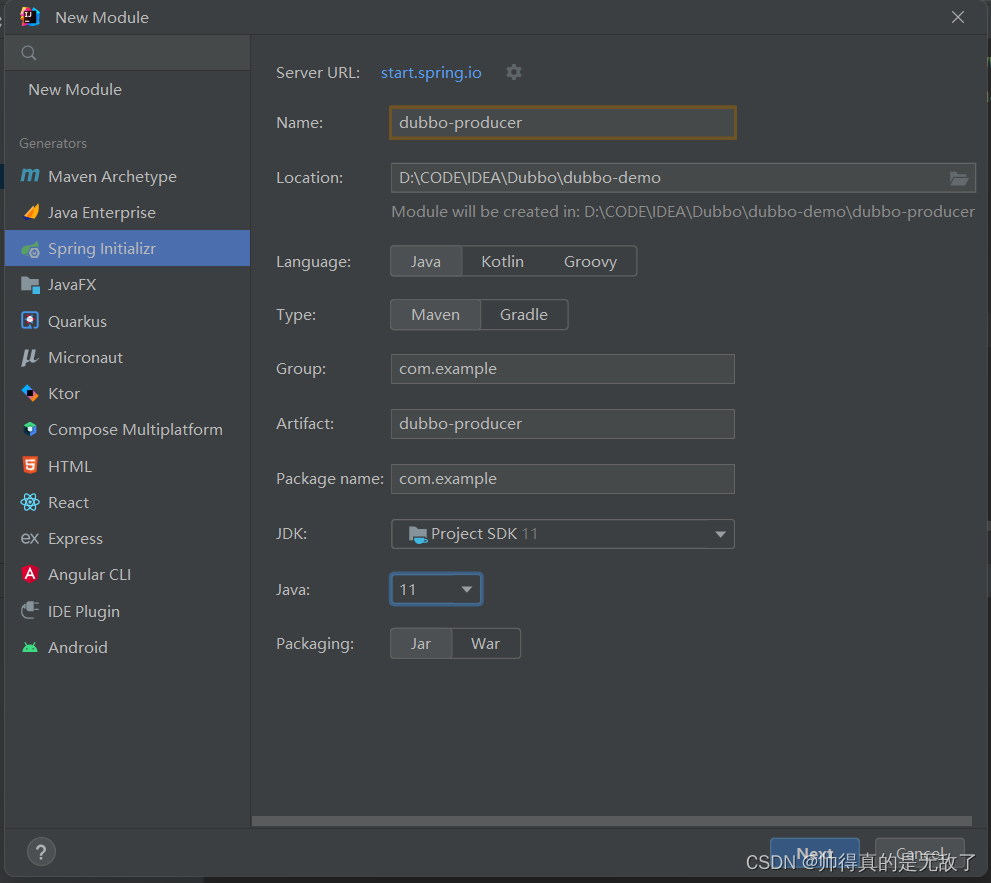The width and height of the screenshot is (991, 883).
Task: Focus the Name field dubbo-producer
Action: click(562, 123)
